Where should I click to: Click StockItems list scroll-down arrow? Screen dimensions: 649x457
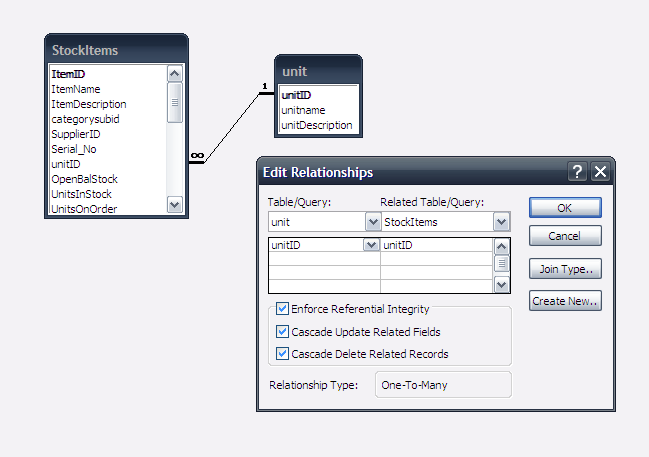tap(175, 204)
